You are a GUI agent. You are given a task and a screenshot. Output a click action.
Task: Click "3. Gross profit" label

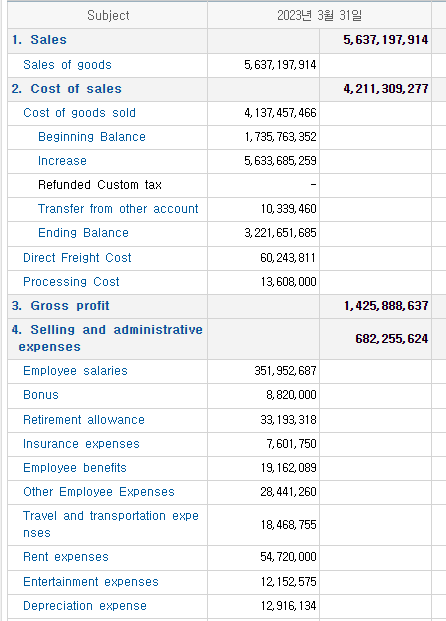(61, 306)
